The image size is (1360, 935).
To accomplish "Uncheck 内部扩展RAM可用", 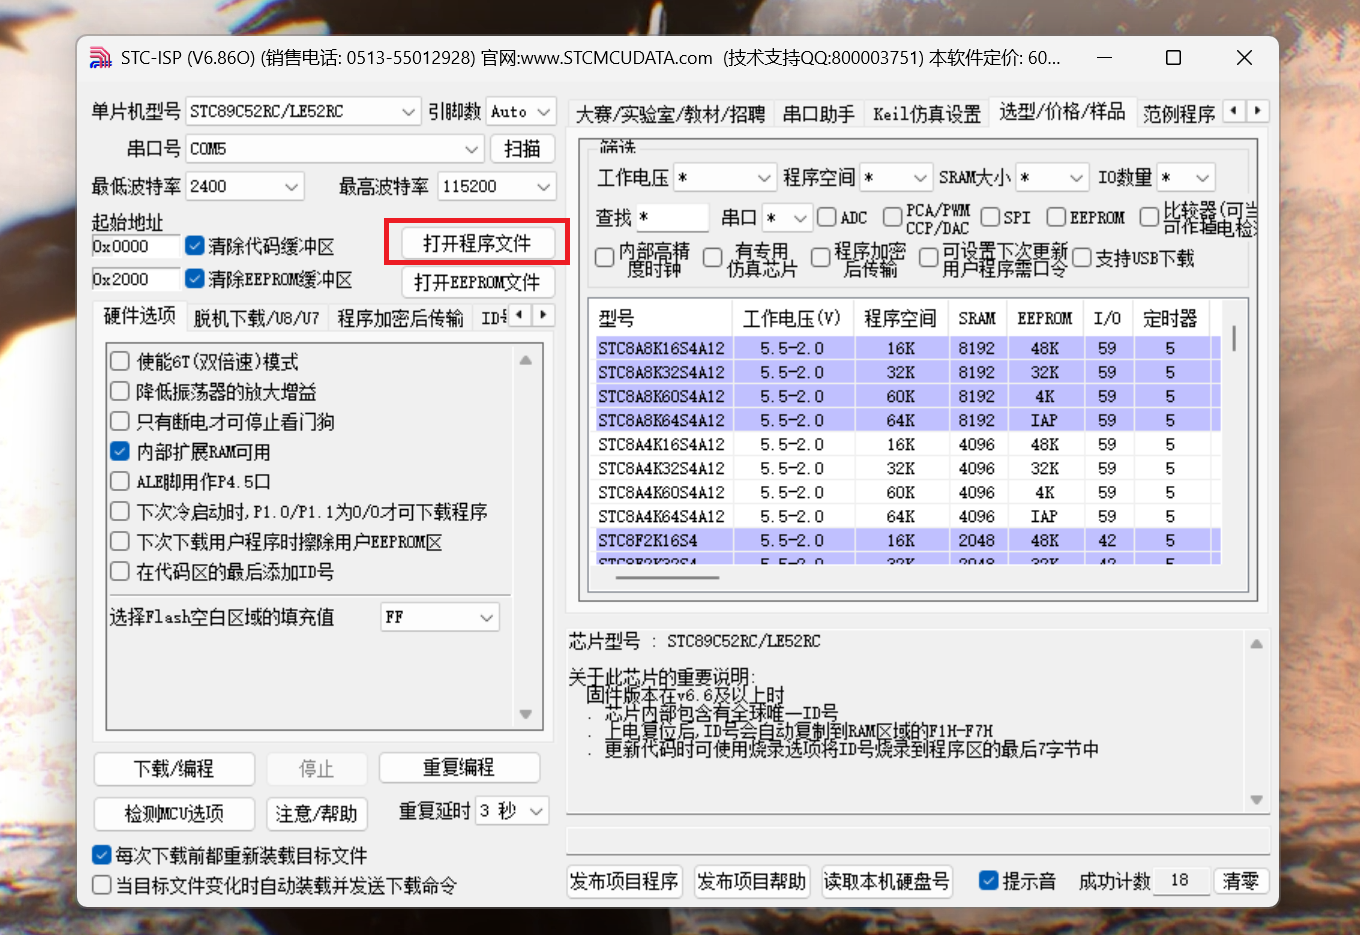I will 120,451.
